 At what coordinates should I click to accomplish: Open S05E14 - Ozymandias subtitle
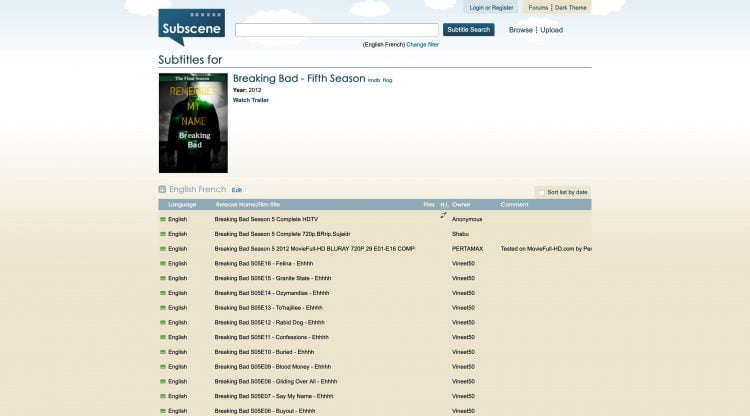[x=272, y=293]
